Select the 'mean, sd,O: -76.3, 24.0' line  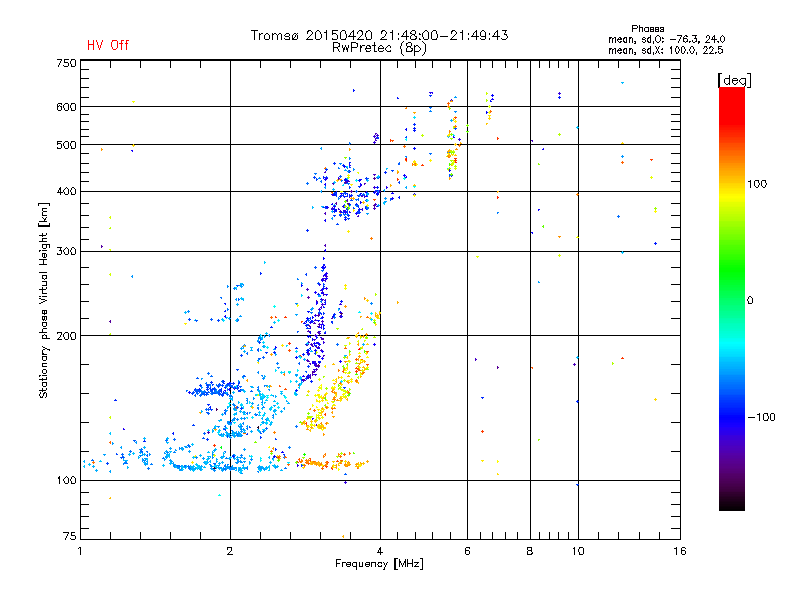coord(666,39)
